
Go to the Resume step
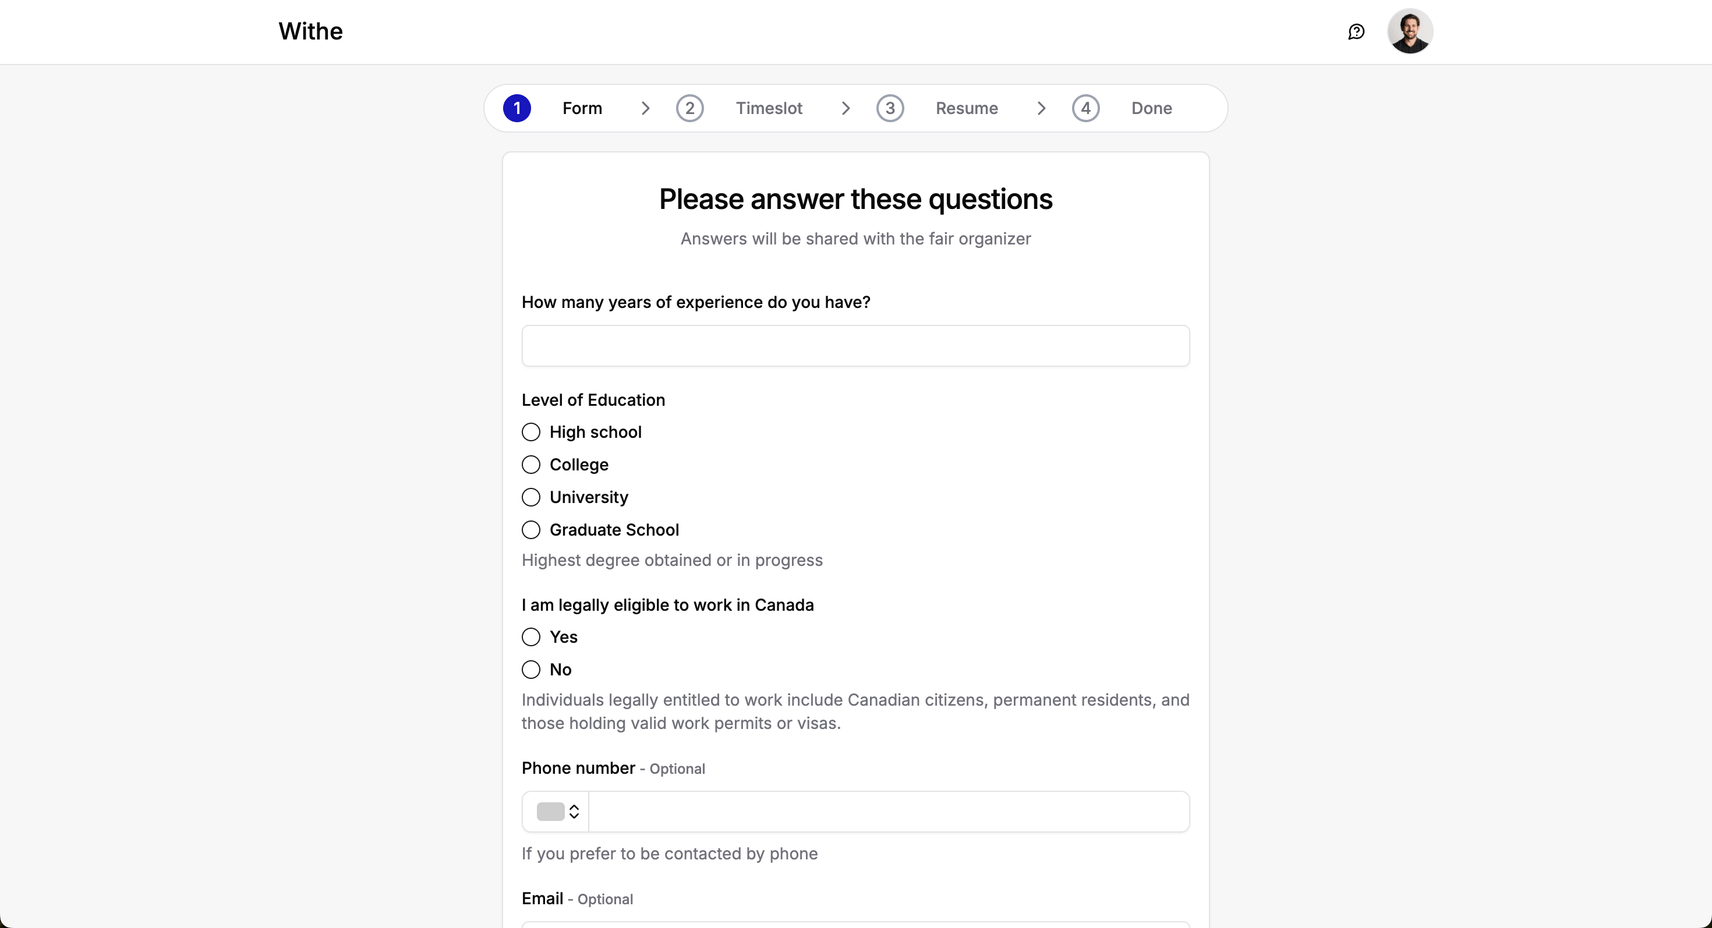[x=967, y=108]
